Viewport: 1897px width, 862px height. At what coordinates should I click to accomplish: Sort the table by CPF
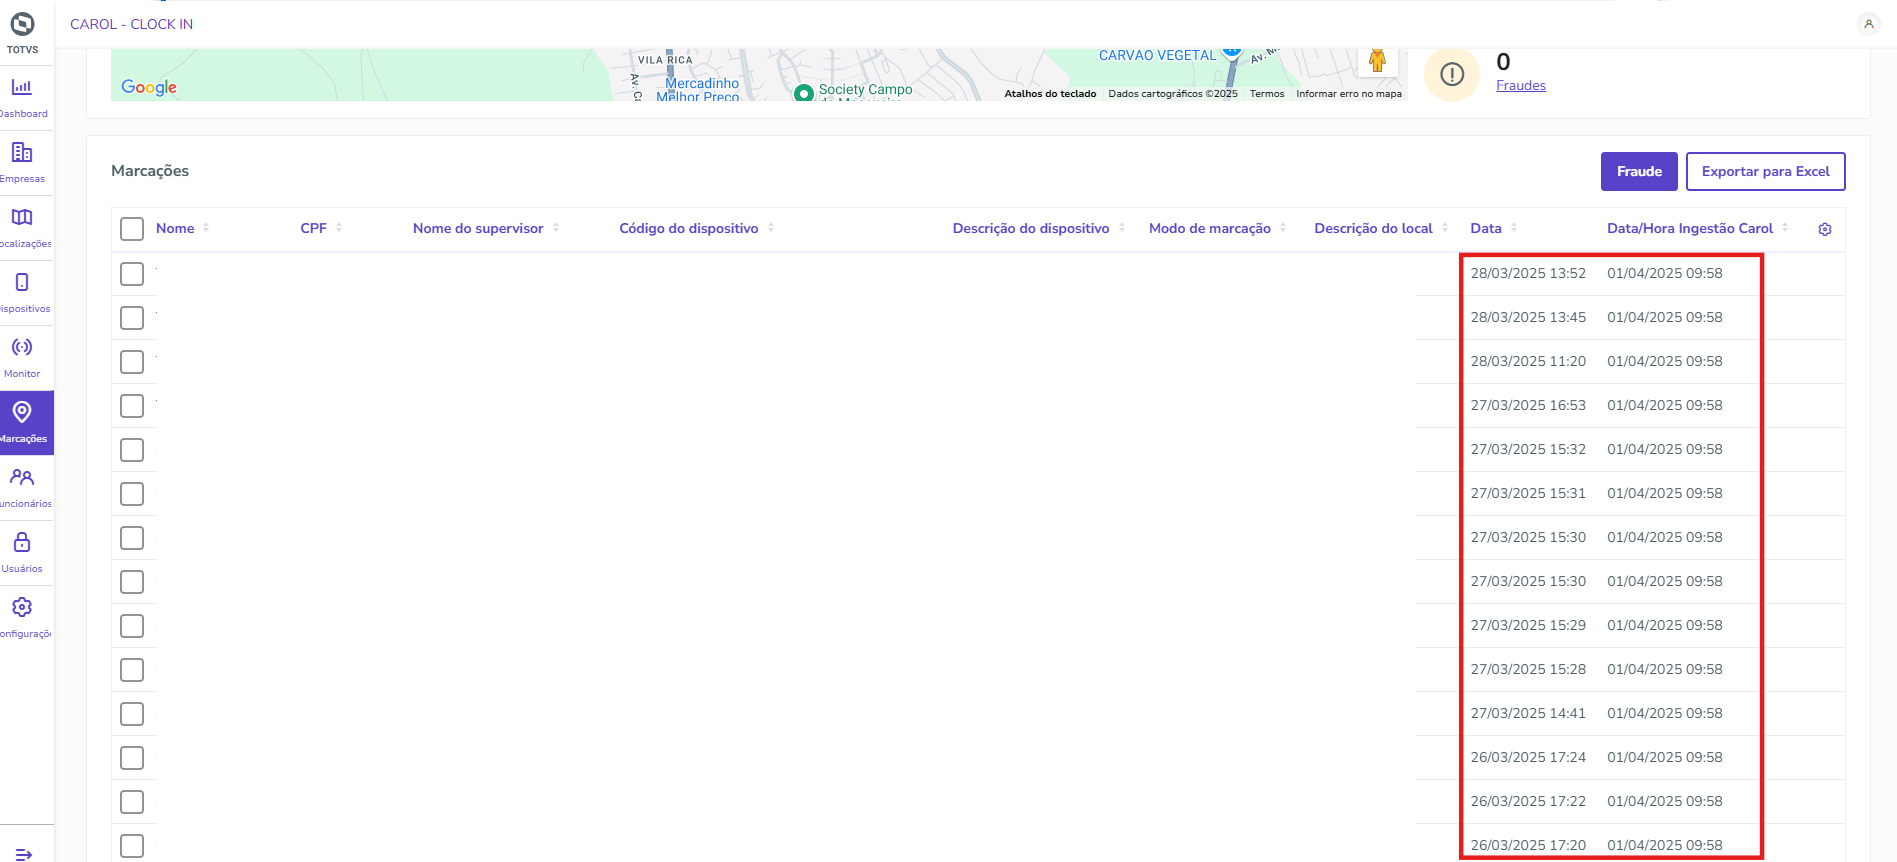[x=339, y=228]
